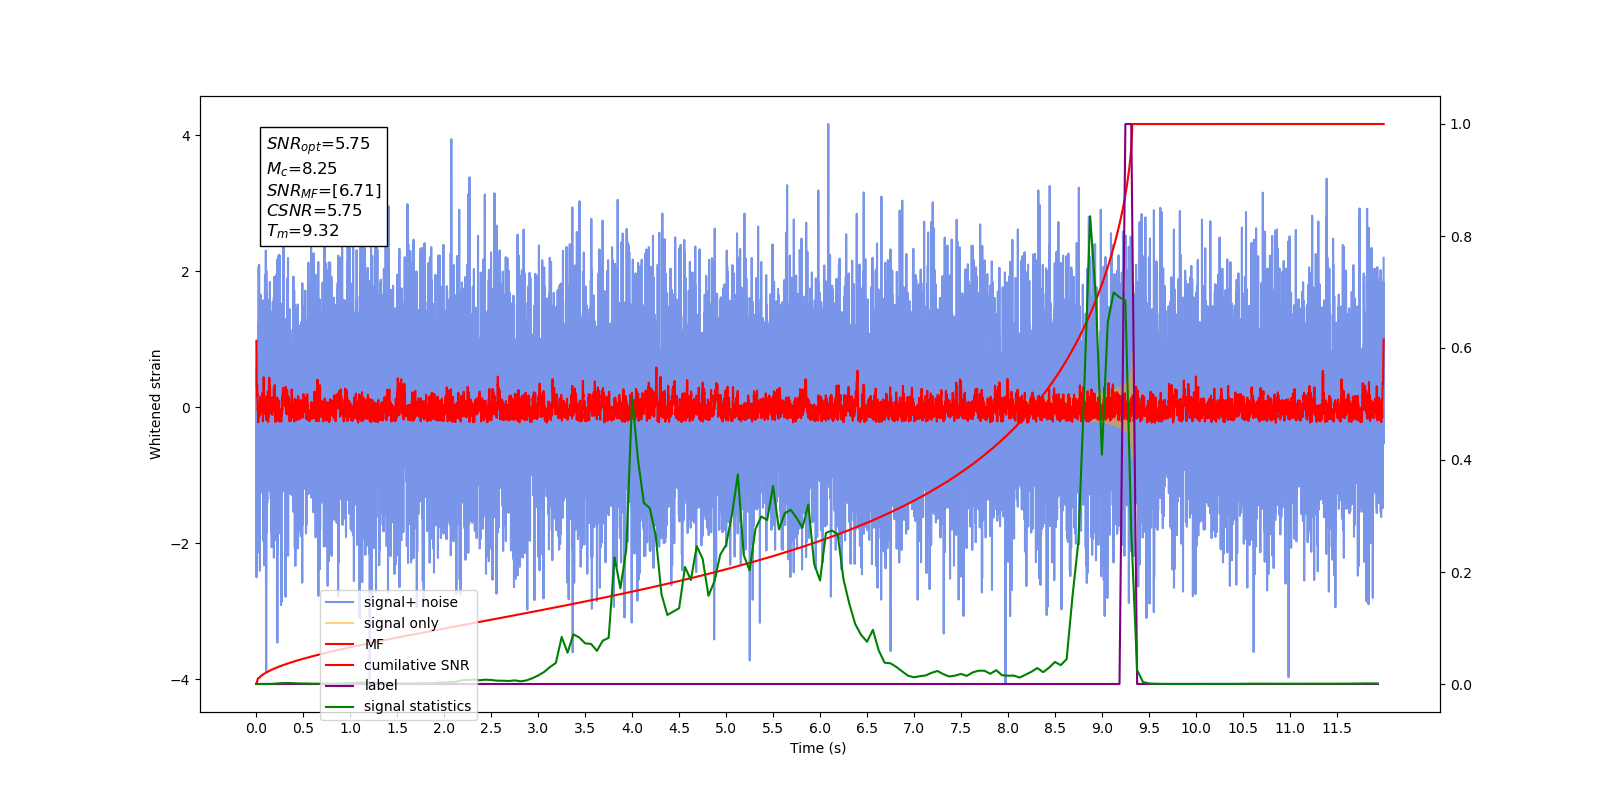1600x800 pixels.
Task: Click the left-axis tick label −4
Action: coord(180,680)
